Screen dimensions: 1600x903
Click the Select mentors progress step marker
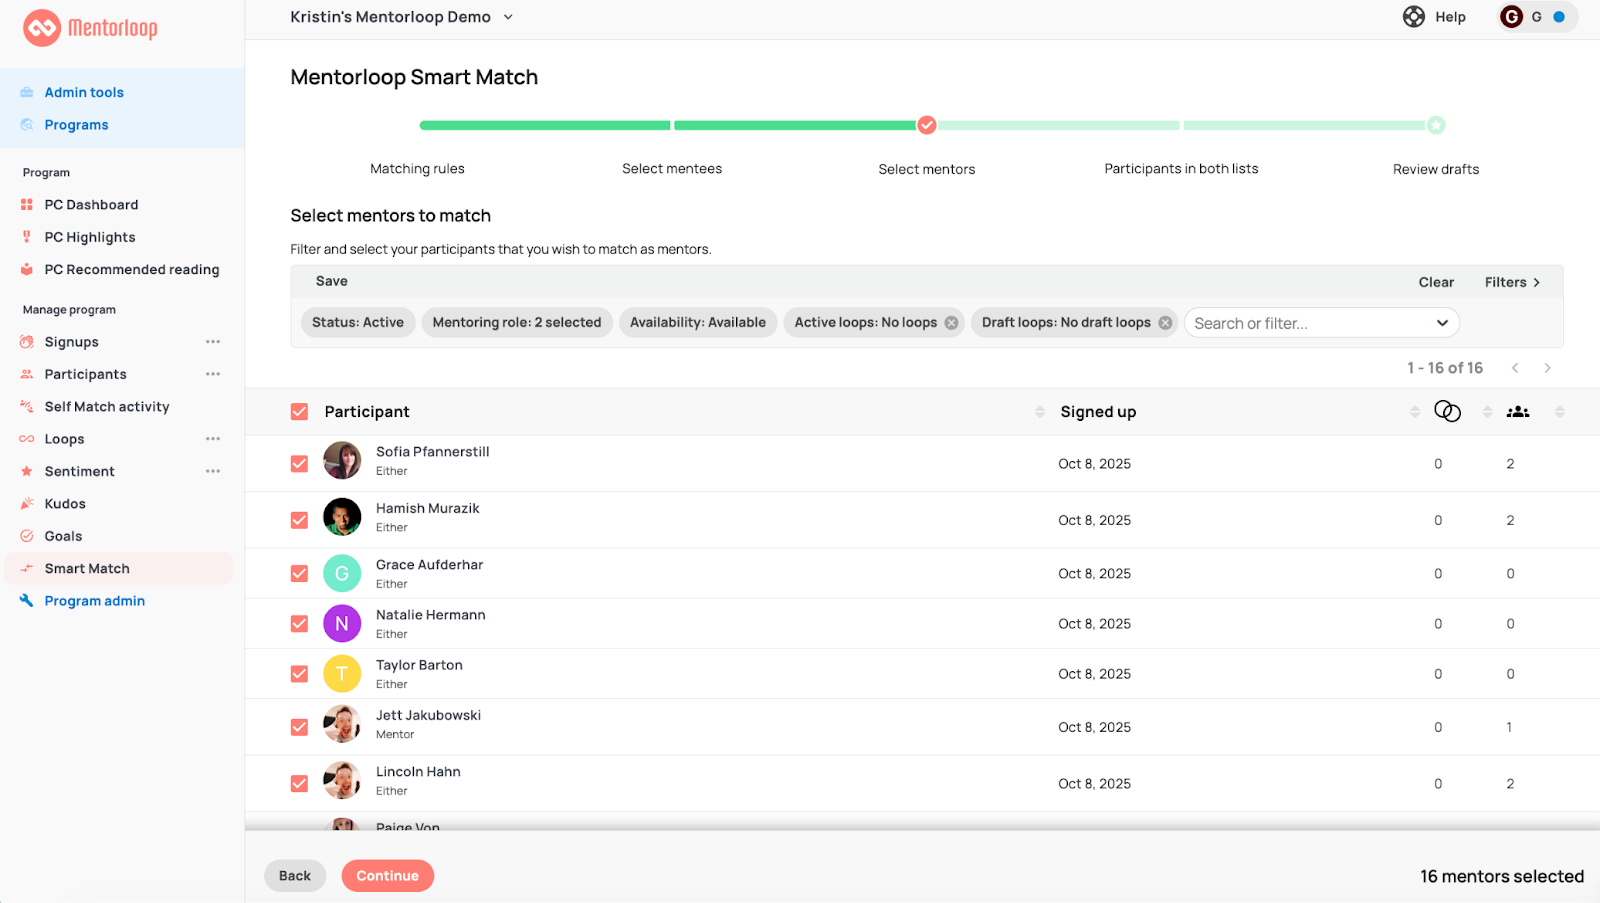point(927,125)
